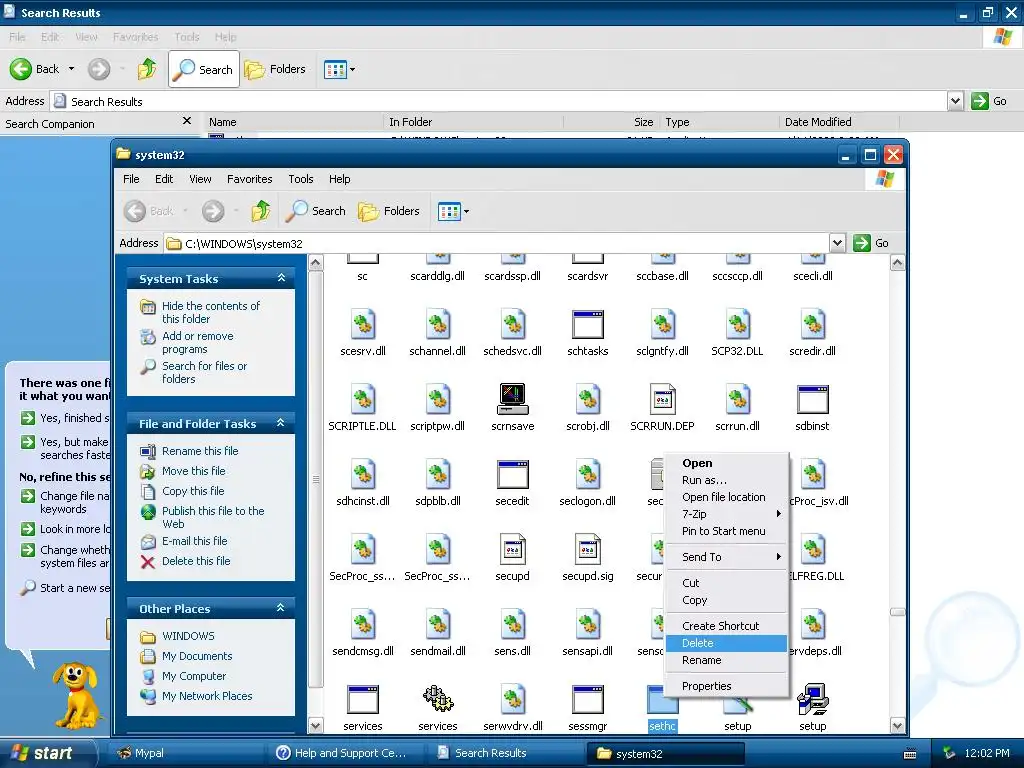The height and width of the screenshot is (768, 1024).
Task: Close the Search Companion pane
Action: coord(187,121)
